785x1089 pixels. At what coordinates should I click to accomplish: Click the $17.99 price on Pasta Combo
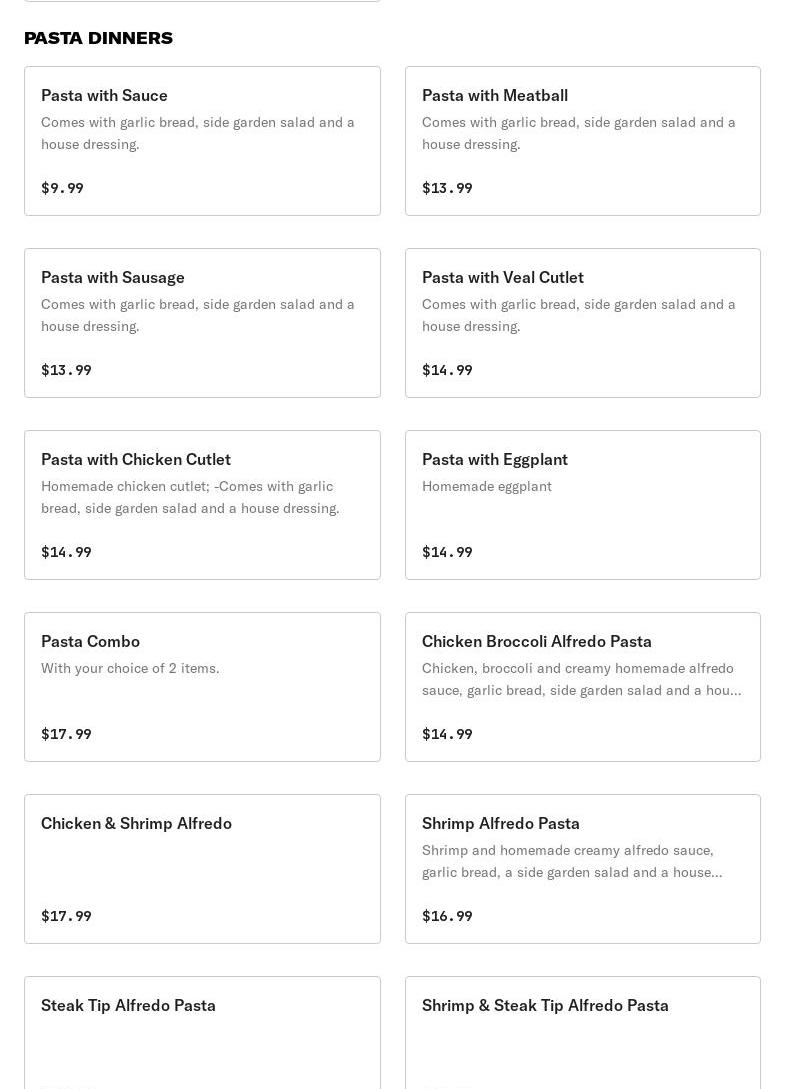point(66,734)
